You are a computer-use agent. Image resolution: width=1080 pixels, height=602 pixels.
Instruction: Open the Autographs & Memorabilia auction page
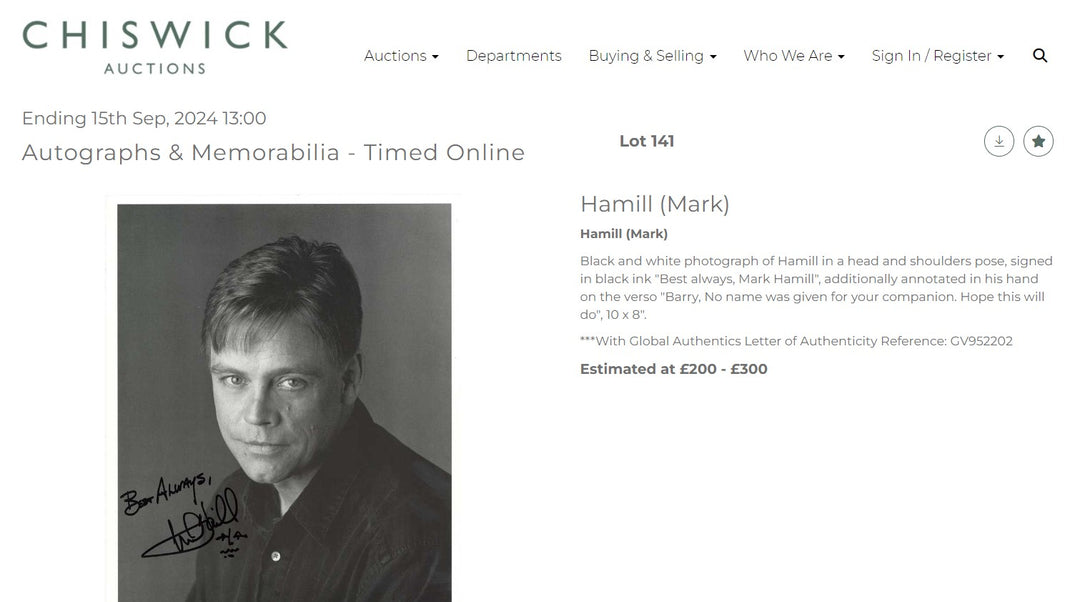(273, 152)
